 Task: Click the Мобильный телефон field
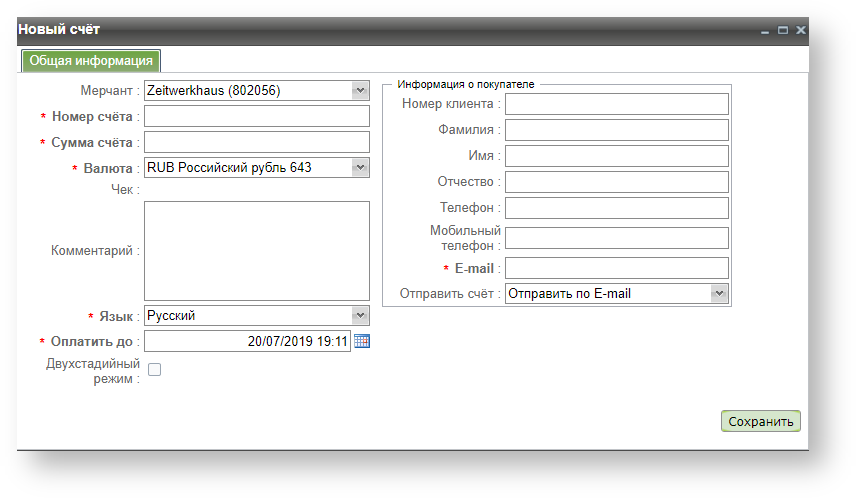[x=617, y=238]
